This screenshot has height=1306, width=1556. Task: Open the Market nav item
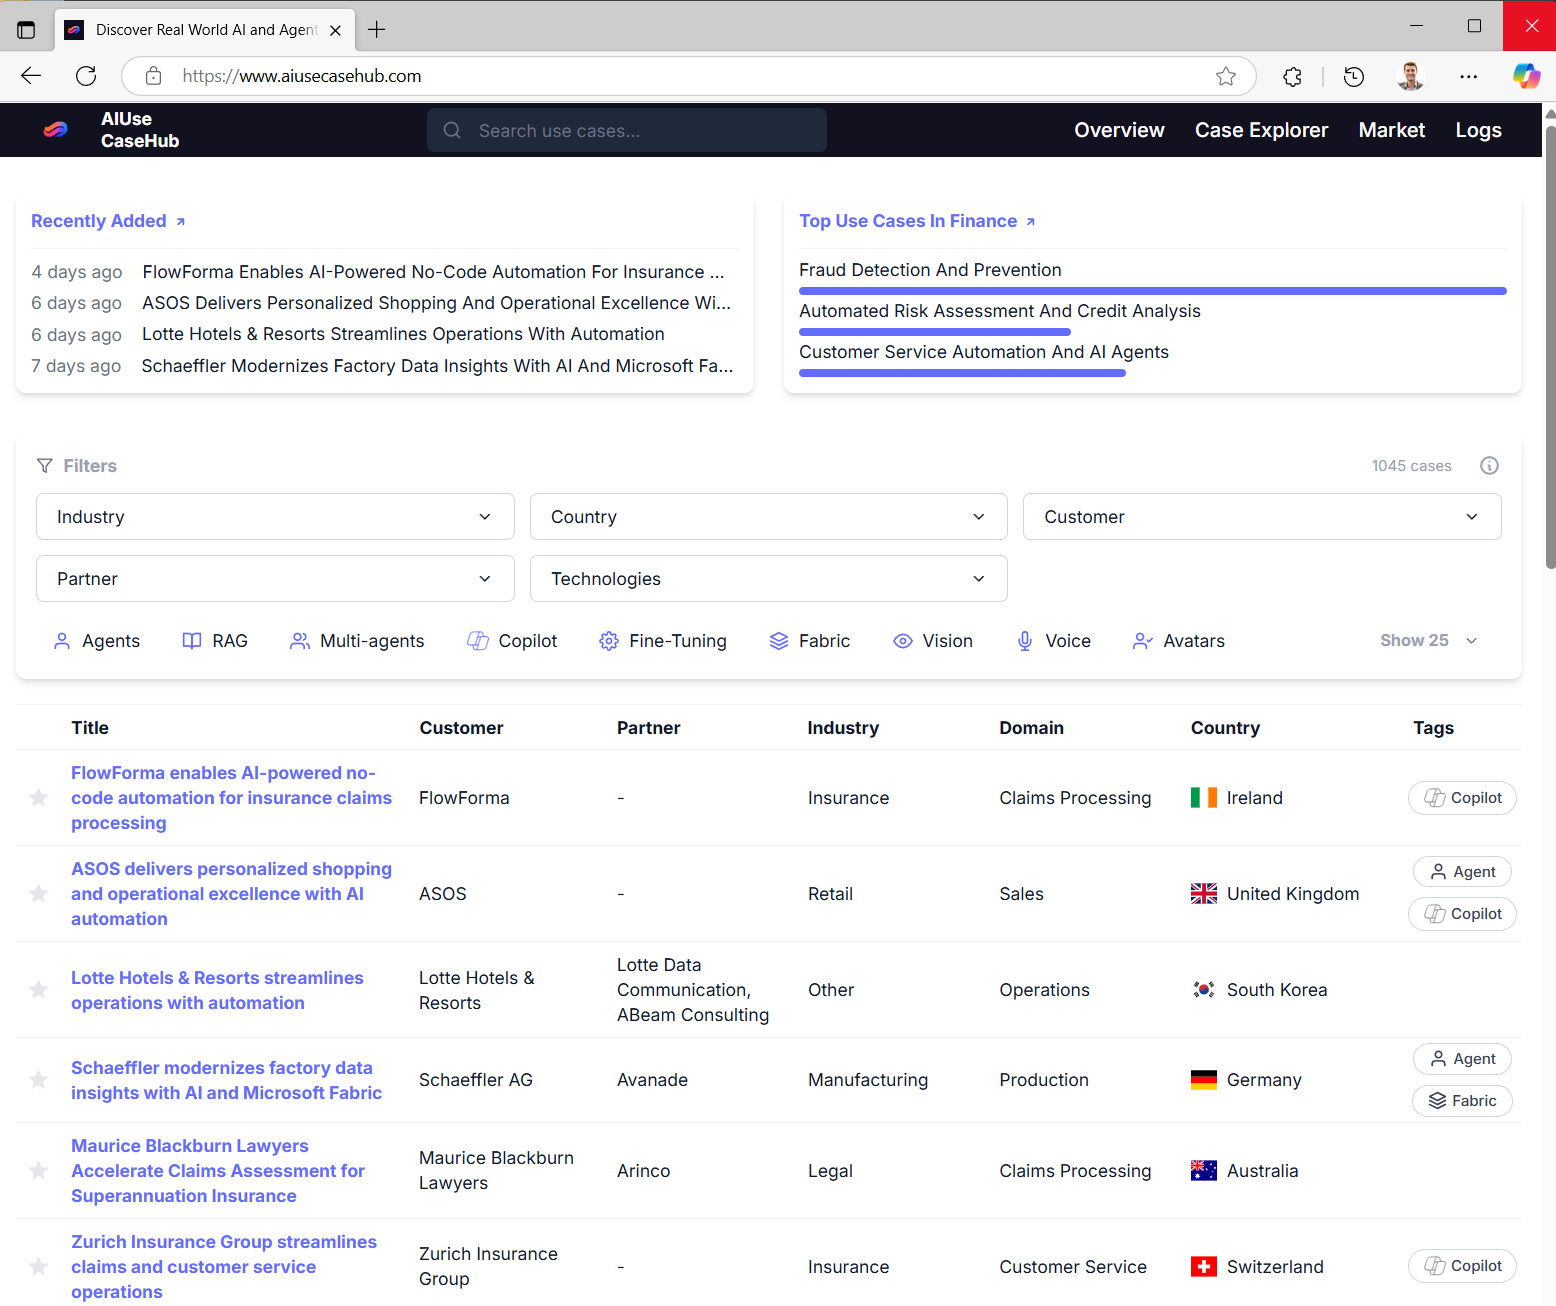pyautogui.click(x=1391, y=130)
